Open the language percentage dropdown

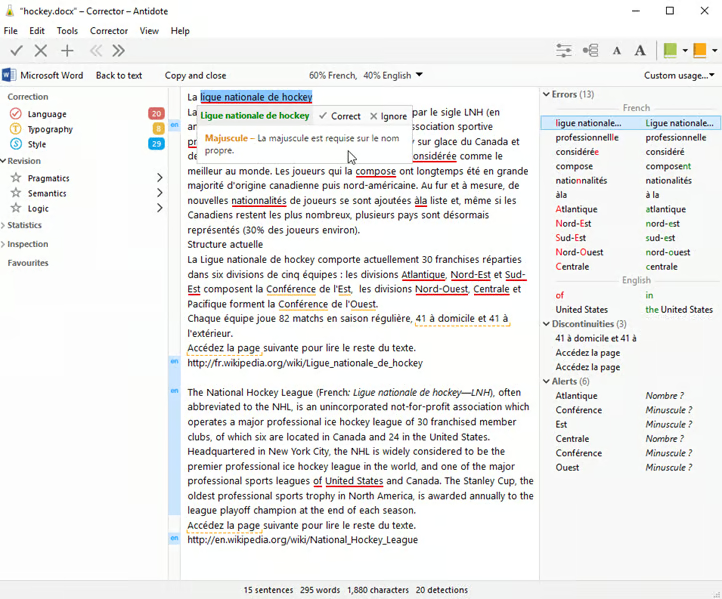tap(419, 75)
